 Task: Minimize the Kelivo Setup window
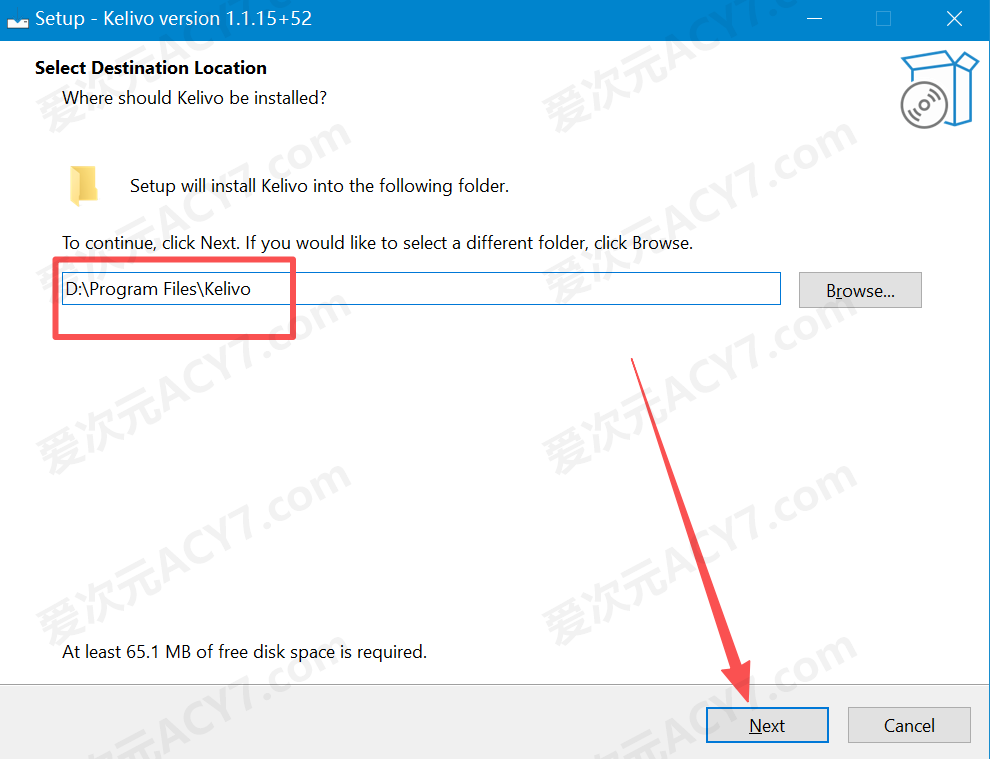(x=814, y=19)
